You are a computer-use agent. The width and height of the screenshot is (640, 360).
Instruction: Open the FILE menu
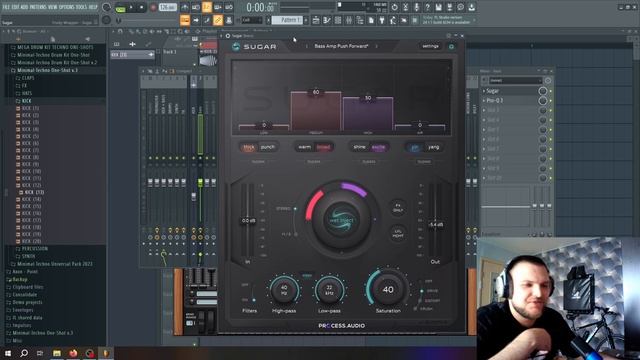coord(7,7)
